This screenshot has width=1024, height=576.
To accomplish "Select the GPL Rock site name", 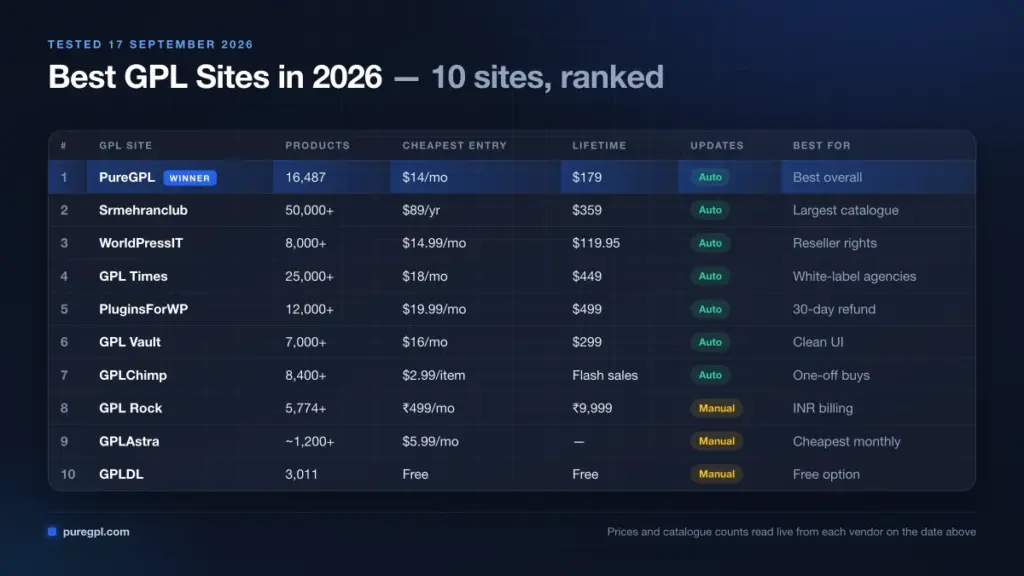I will click(x=131, y=408).
